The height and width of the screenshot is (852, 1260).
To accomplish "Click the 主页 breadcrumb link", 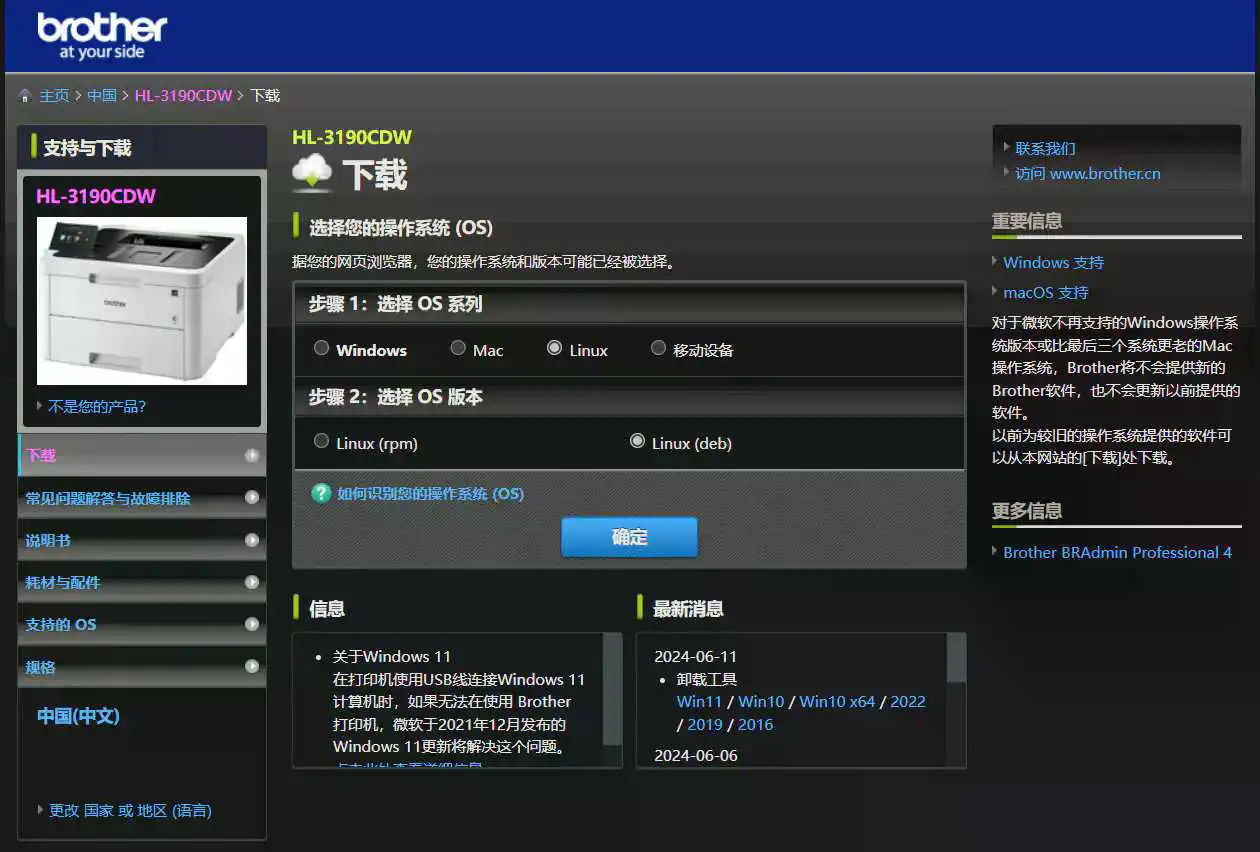I will coord(54,96).
